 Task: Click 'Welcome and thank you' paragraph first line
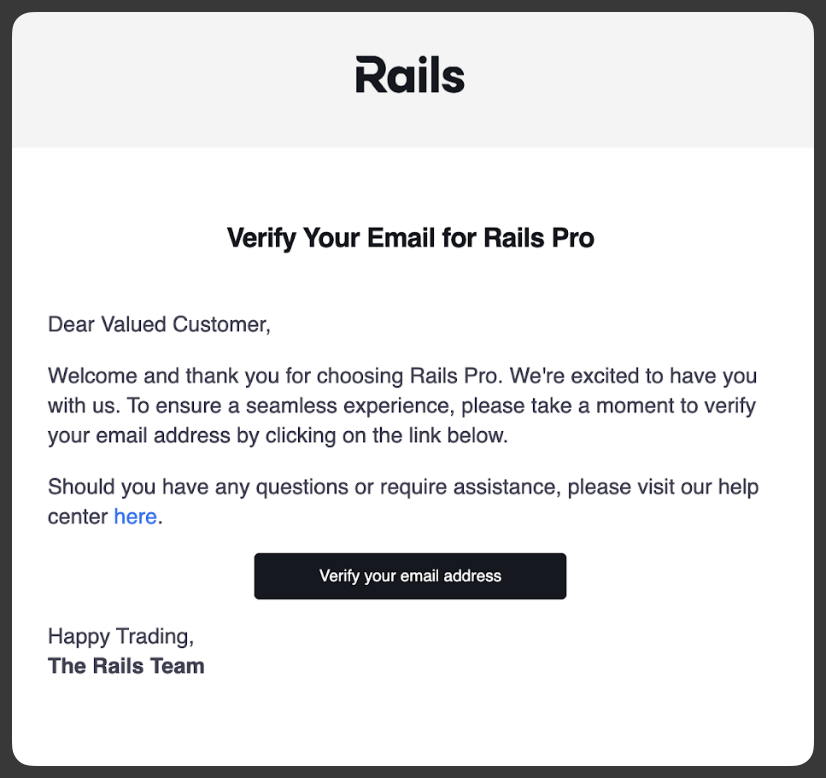click(402, 376)
